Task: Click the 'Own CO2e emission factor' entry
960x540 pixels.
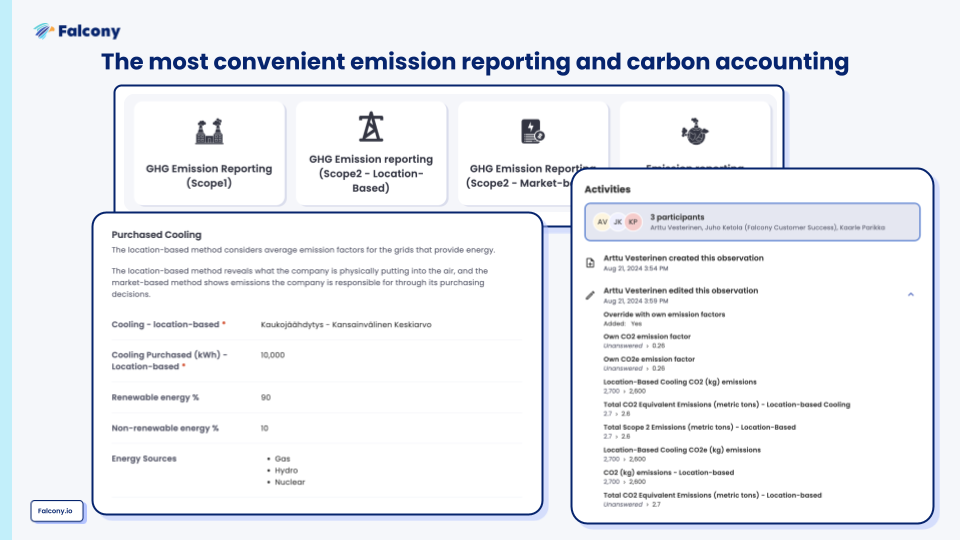Action: tap(649, 359)
